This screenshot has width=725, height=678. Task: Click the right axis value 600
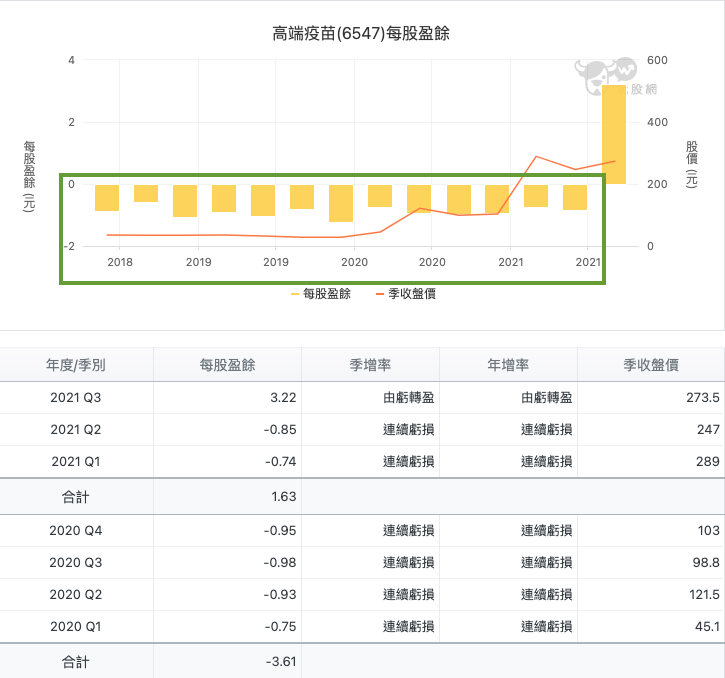tap(657, 60)
